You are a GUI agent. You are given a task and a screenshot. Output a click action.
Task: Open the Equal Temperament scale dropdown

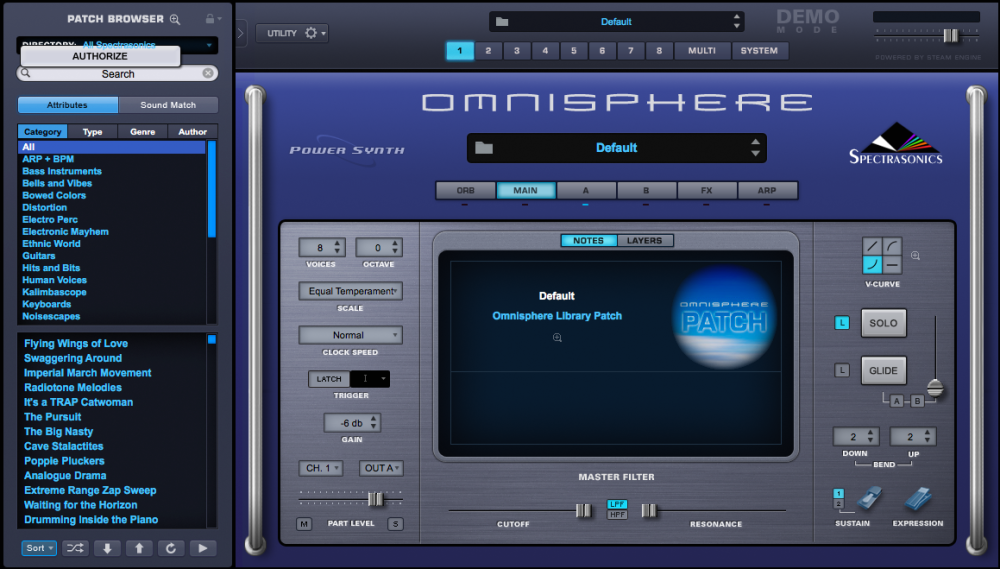point(350,291)
